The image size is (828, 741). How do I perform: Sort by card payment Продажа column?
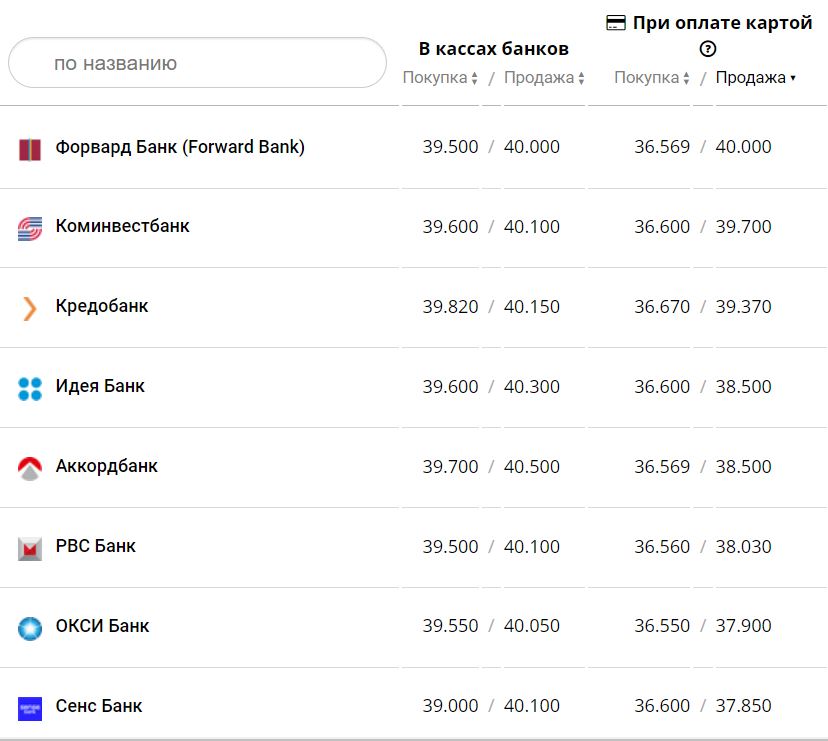tap(756, 78)
